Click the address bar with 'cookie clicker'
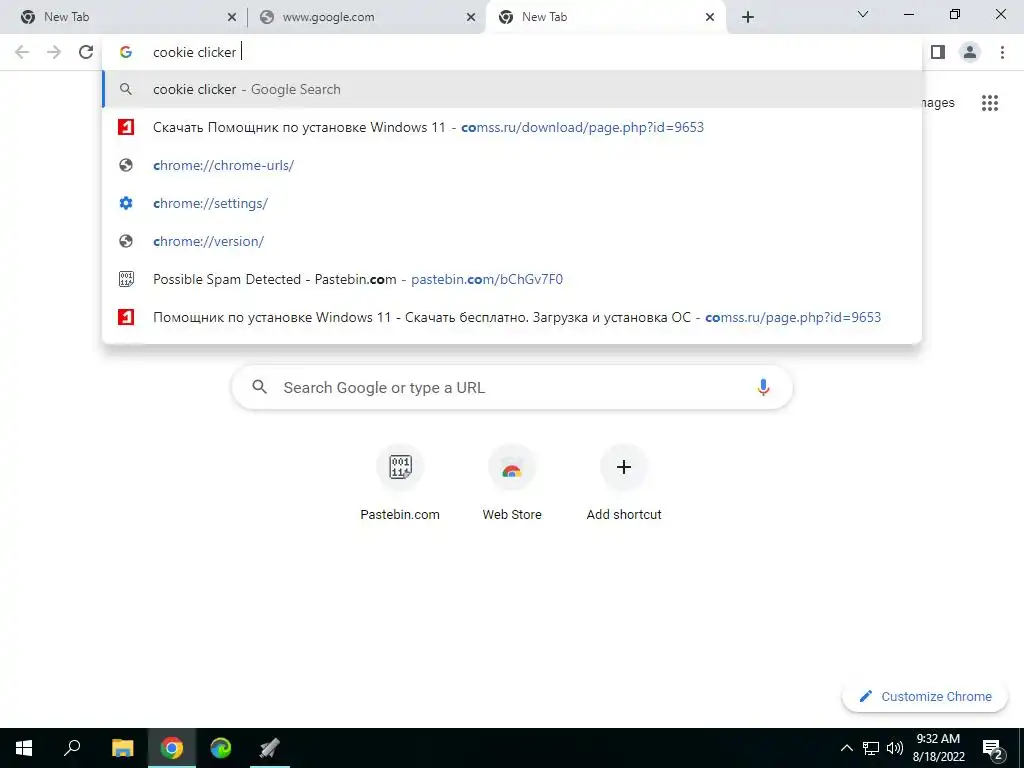The image size is (1024, 768). click(512, 52)
